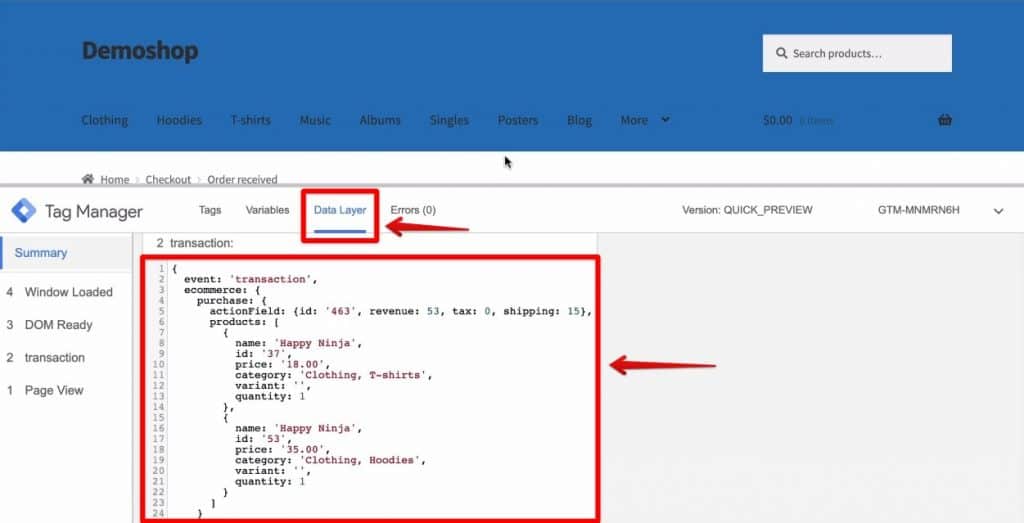Click the Tag Manager logo icon
This screenshot has height=523, width=1024.
coord(24,211)
